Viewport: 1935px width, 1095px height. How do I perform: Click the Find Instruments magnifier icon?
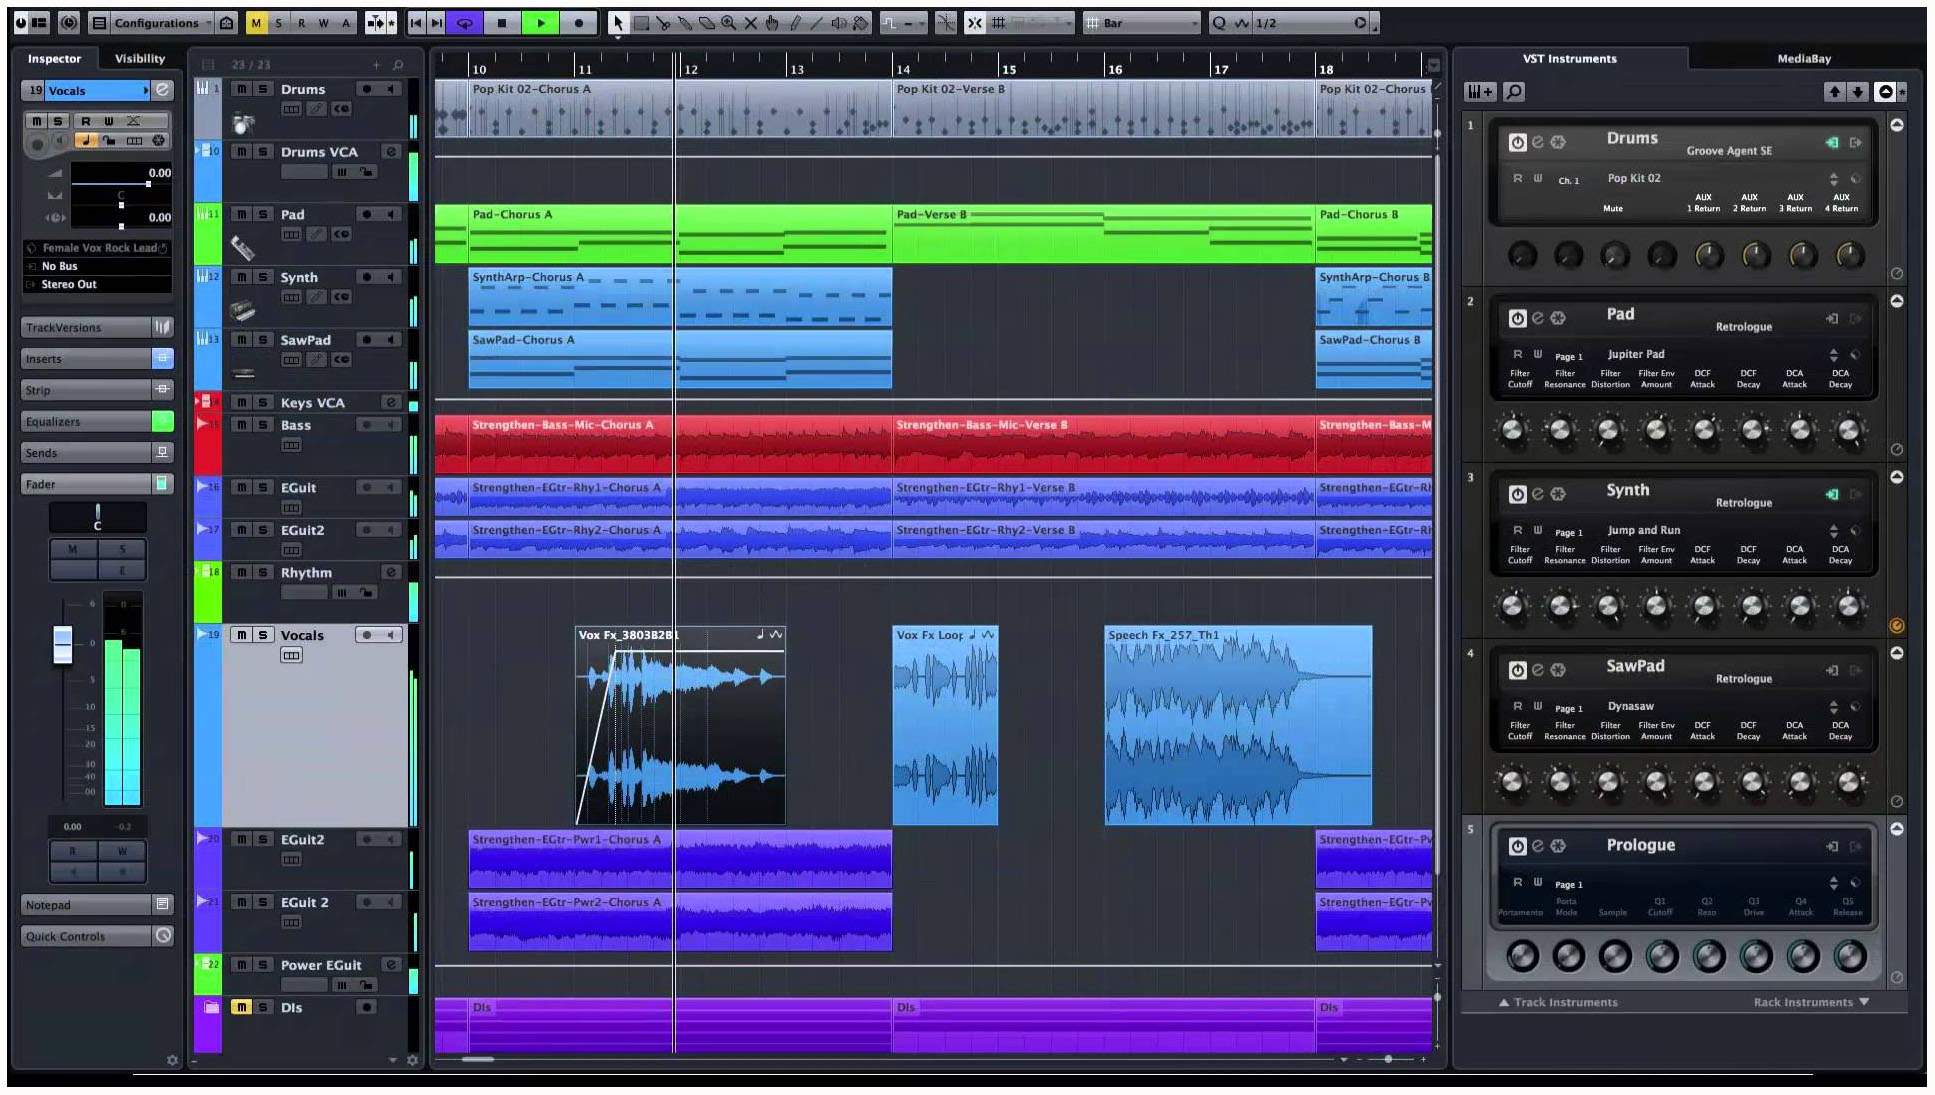tap(1514, 92)
